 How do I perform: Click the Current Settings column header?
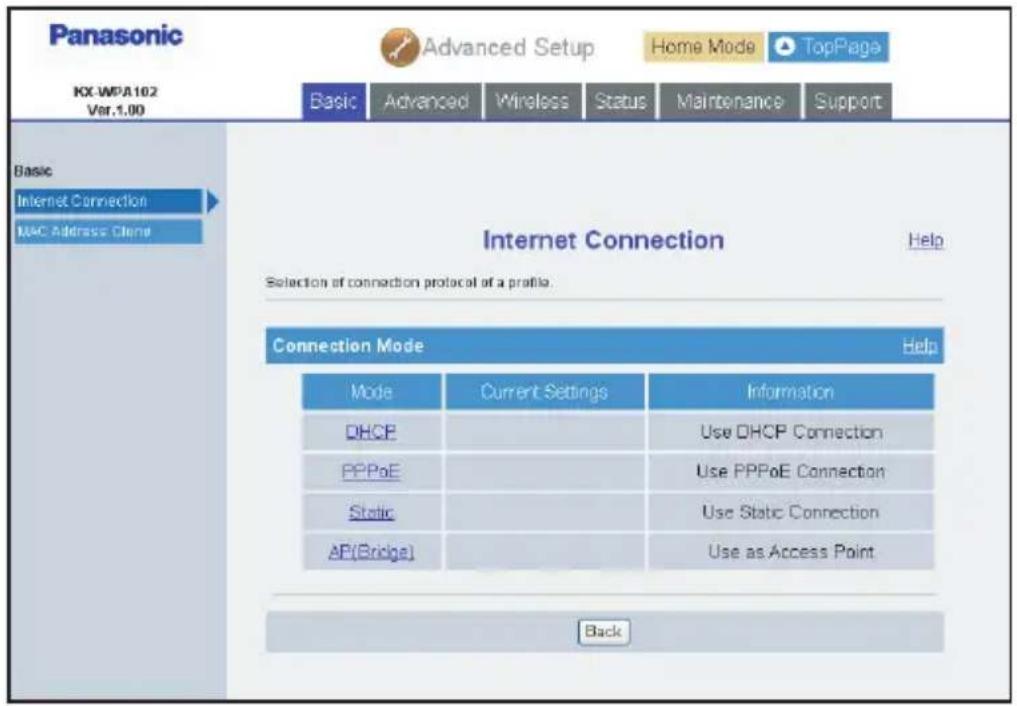(544, 392)
